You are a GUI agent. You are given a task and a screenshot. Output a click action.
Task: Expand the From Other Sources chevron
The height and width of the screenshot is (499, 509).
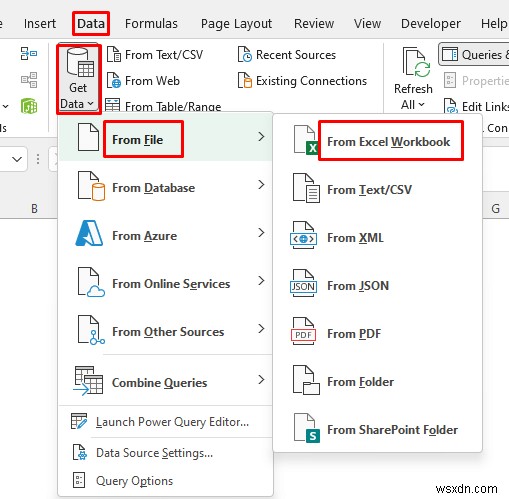pyautogui.click(x=261, y=329)
